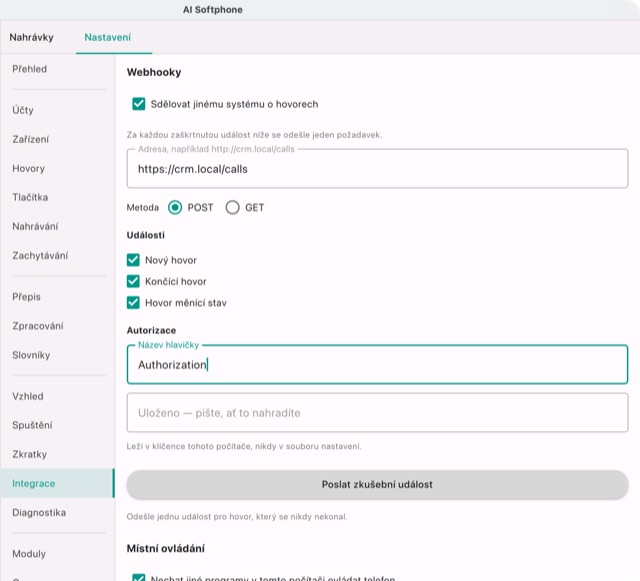Select Tlačítka in the sidebar
Viewport: 640px width, 581px height.
(30, 198)
